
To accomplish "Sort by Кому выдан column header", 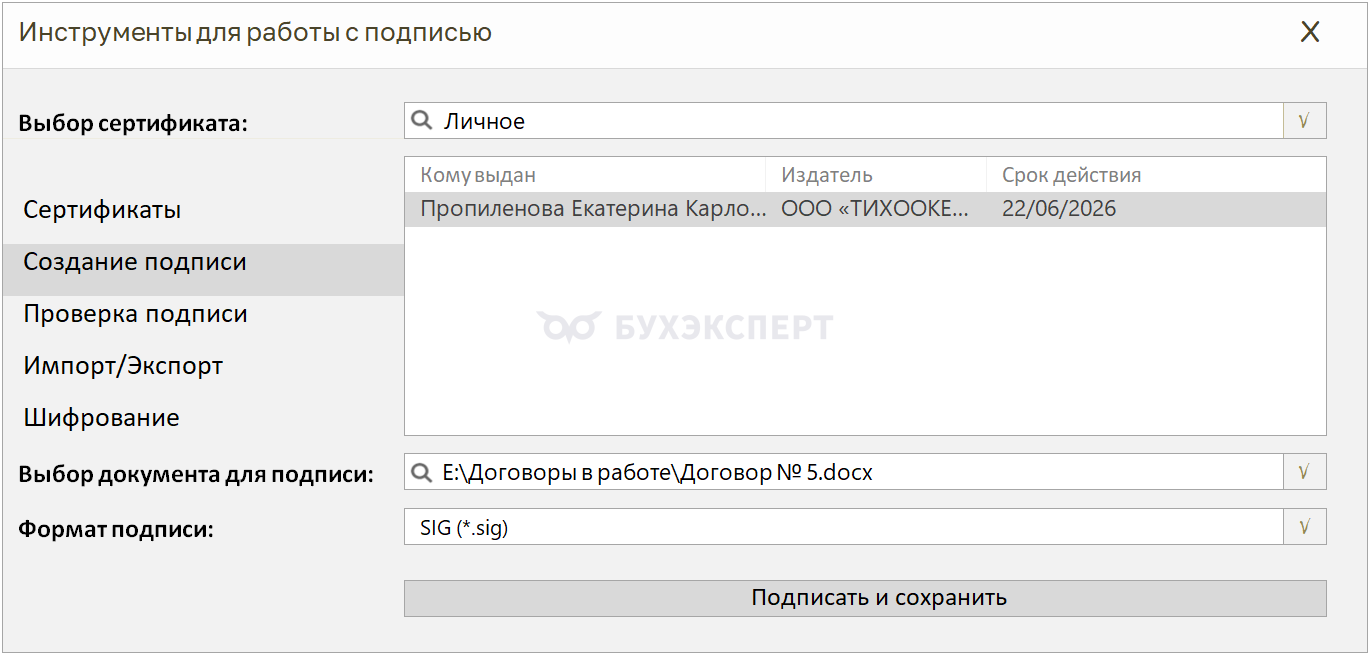I will point(478,175).
